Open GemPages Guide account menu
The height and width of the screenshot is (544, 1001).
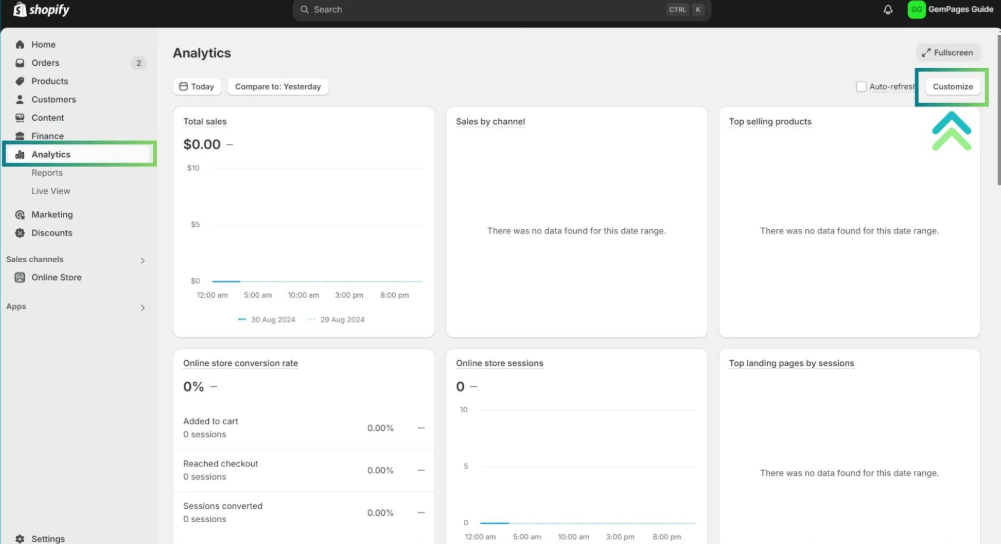pos(951,10)
